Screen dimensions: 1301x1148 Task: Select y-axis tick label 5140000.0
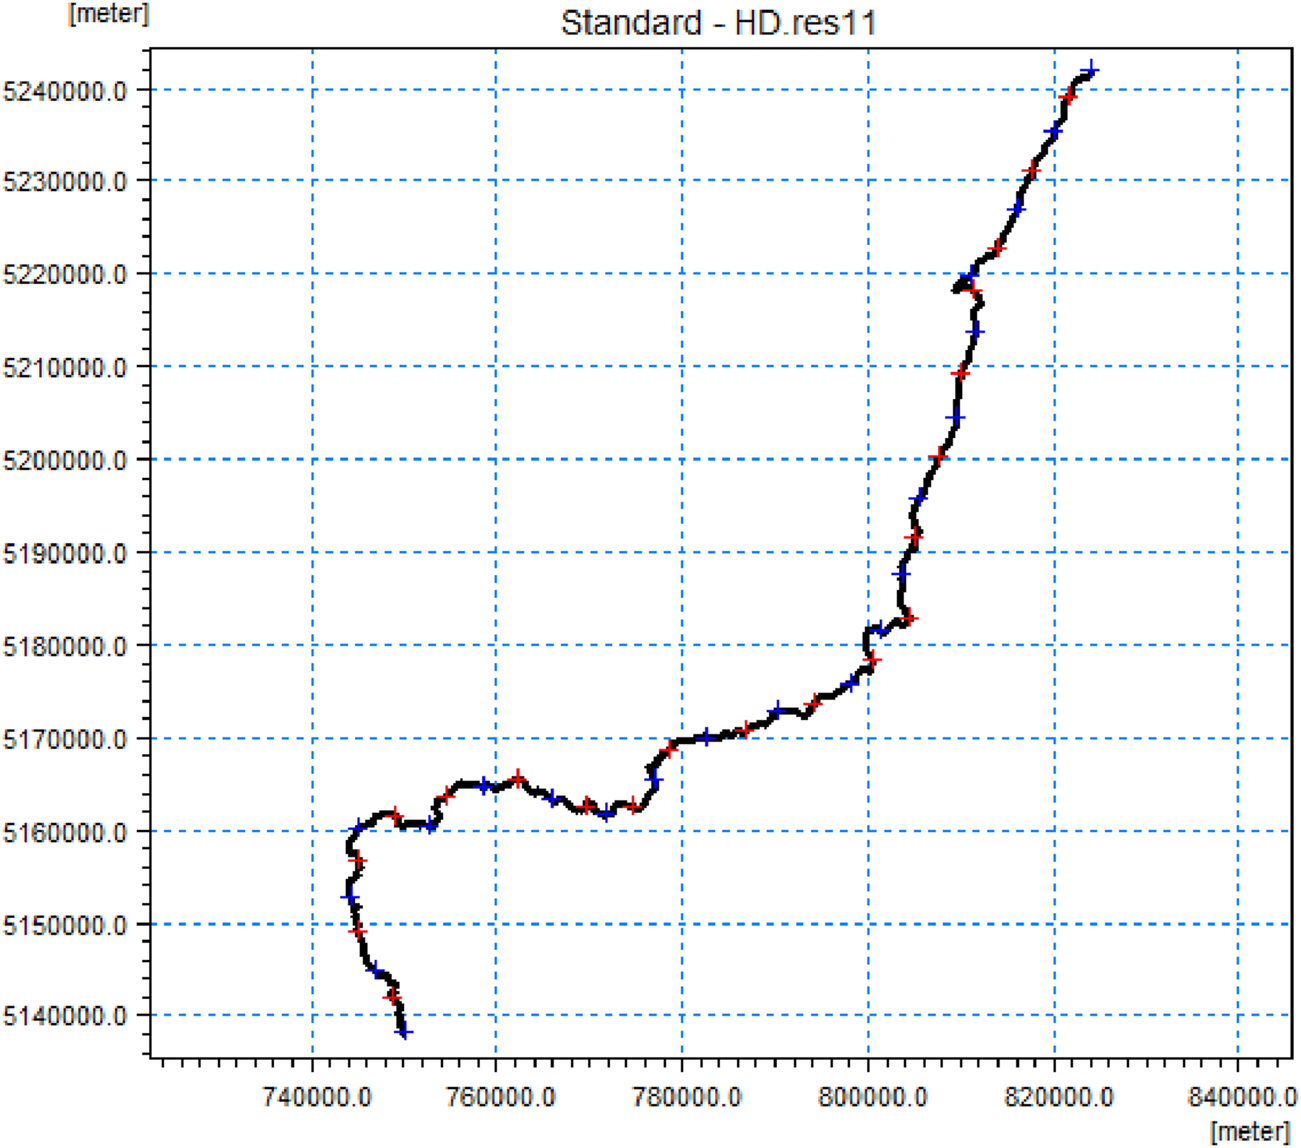(66, 1016)
